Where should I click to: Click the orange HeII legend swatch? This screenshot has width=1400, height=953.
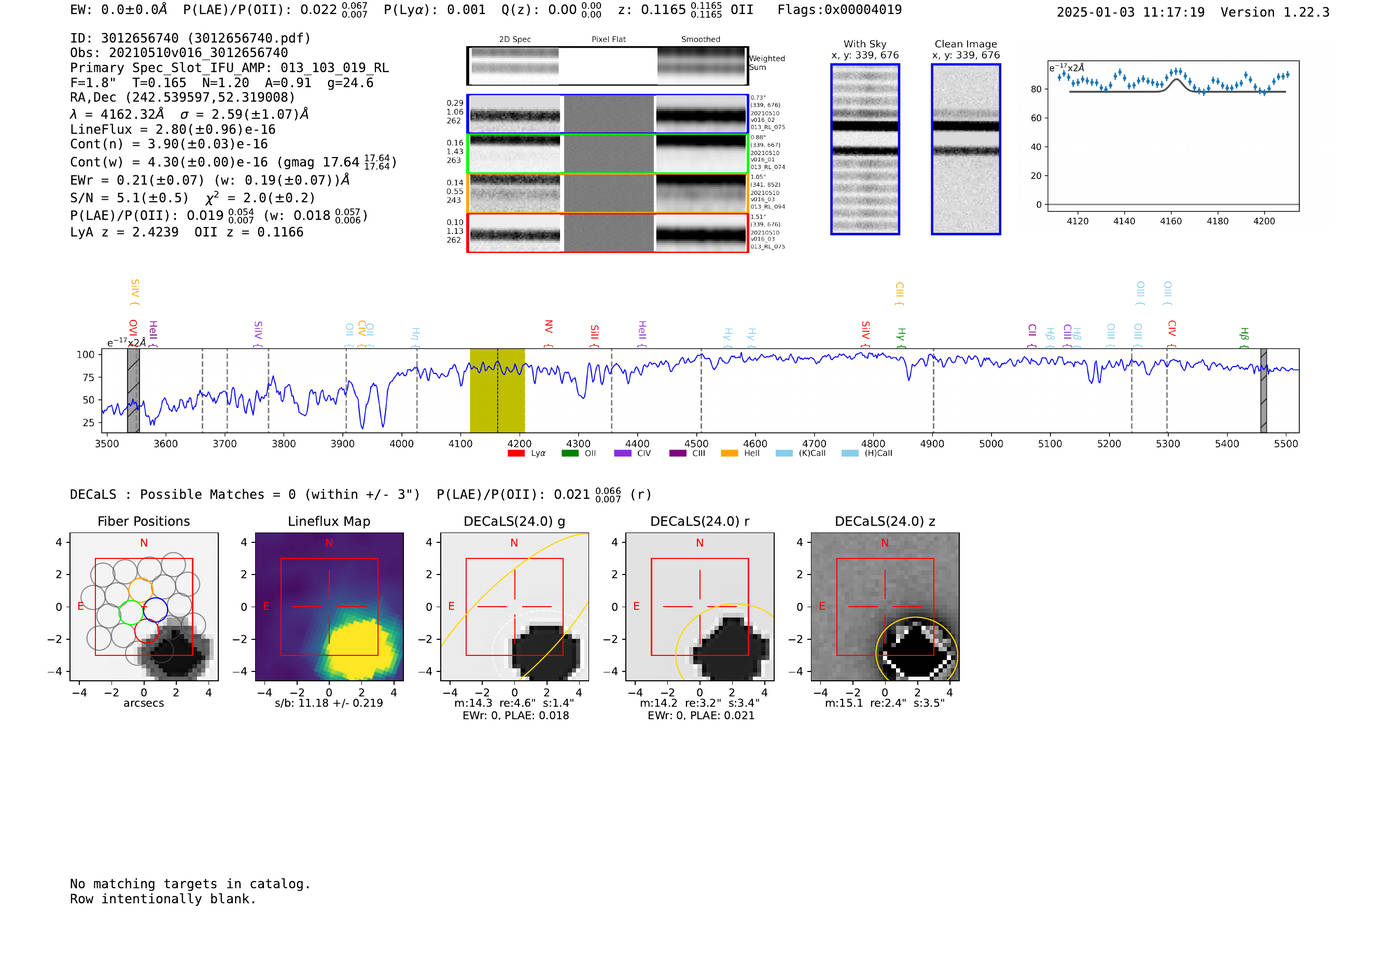(730, 454)
